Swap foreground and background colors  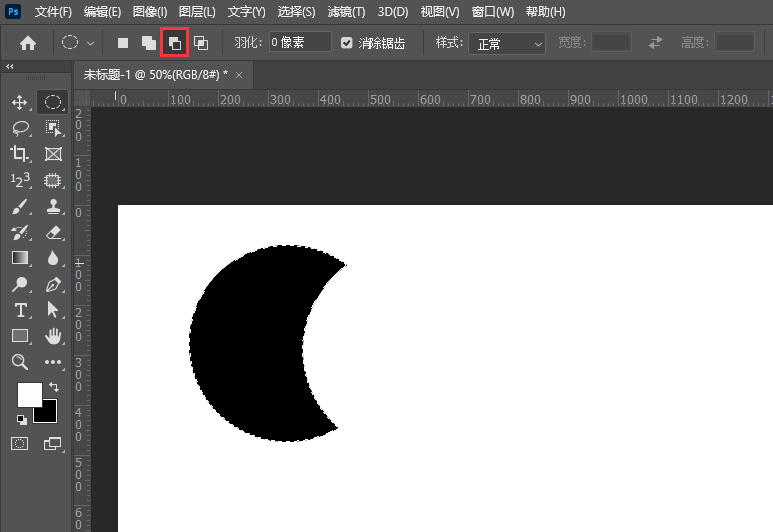[x=54, y=386]
